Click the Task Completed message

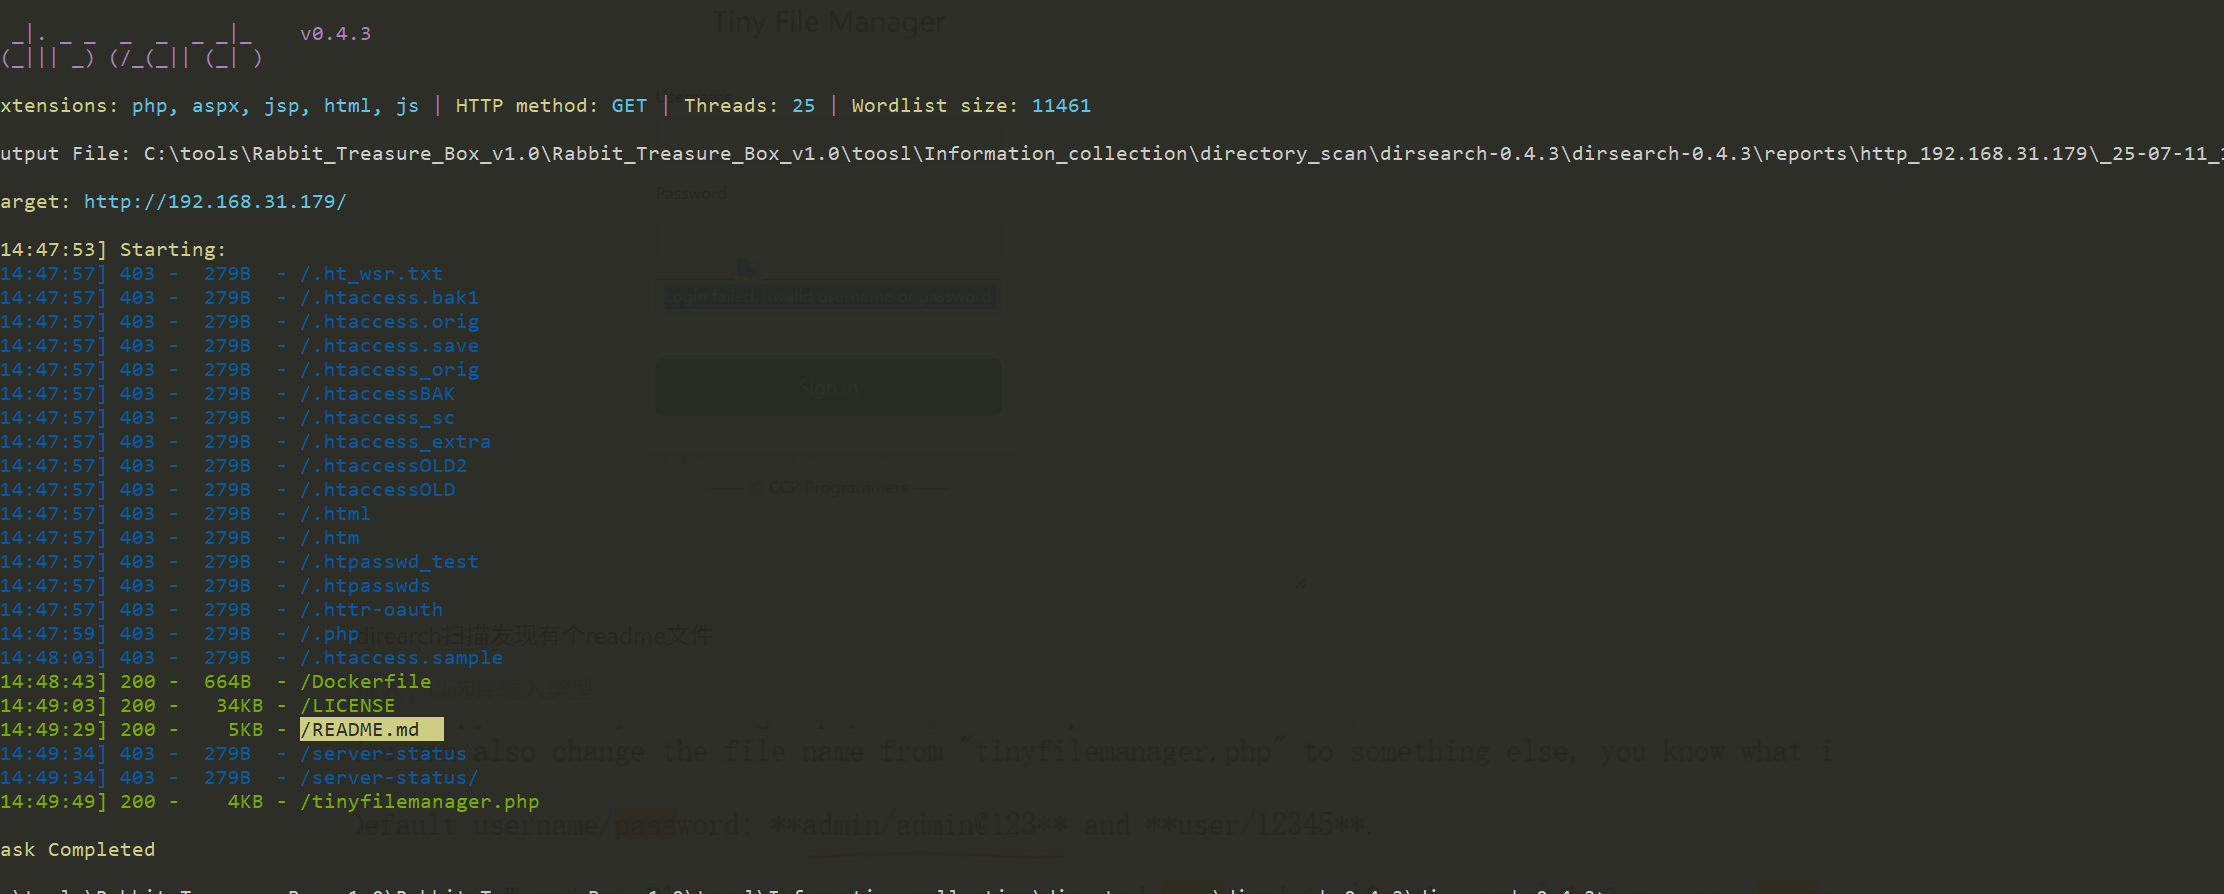pos(78,850)
